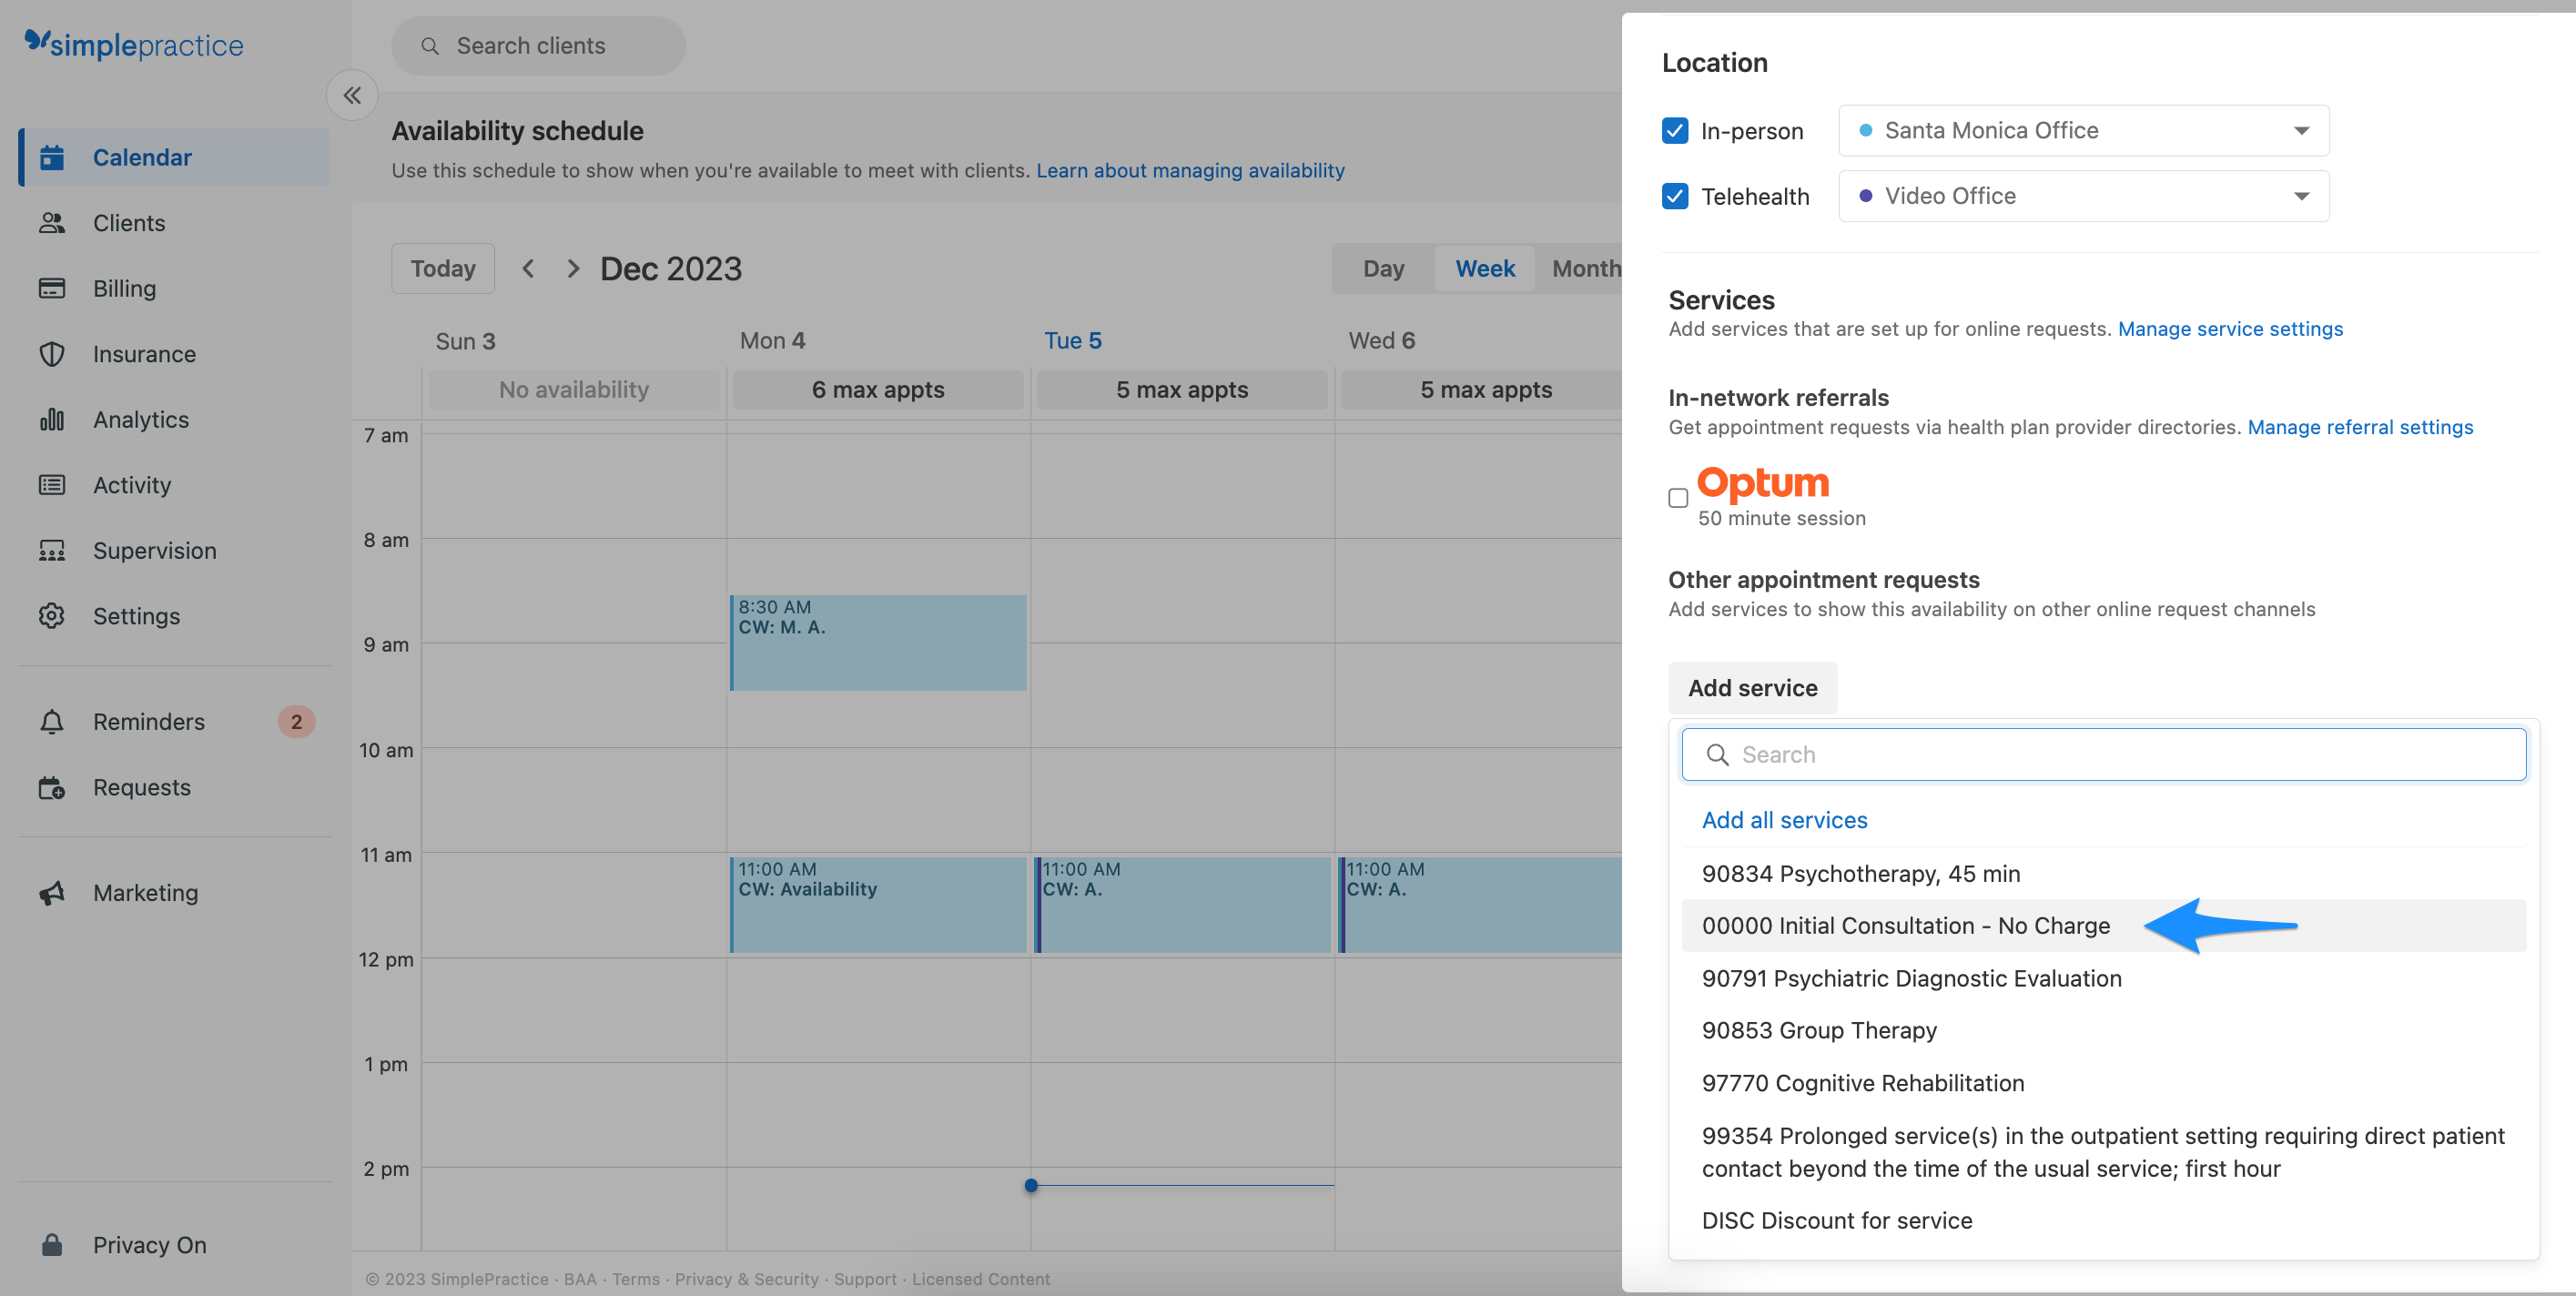Check the Optum 50 minute session box
This screenshot has width=2576, height=1296.
tap(1678, 497)
